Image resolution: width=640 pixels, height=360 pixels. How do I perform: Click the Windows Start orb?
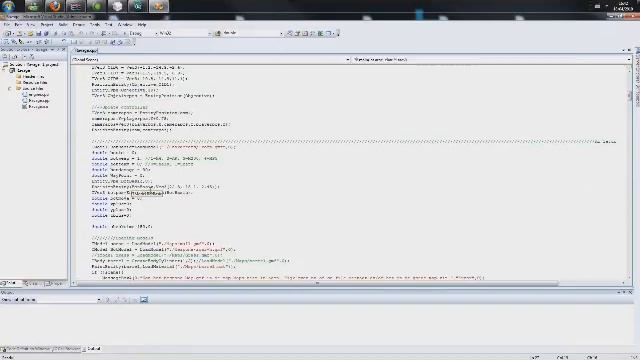pos(9,6)
